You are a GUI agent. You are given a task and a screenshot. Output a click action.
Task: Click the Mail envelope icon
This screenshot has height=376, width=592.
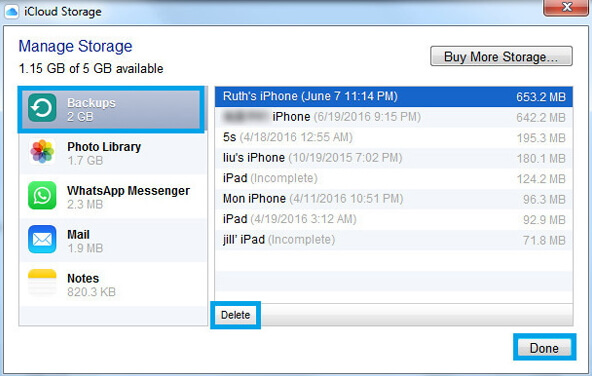tap(42, 239)
